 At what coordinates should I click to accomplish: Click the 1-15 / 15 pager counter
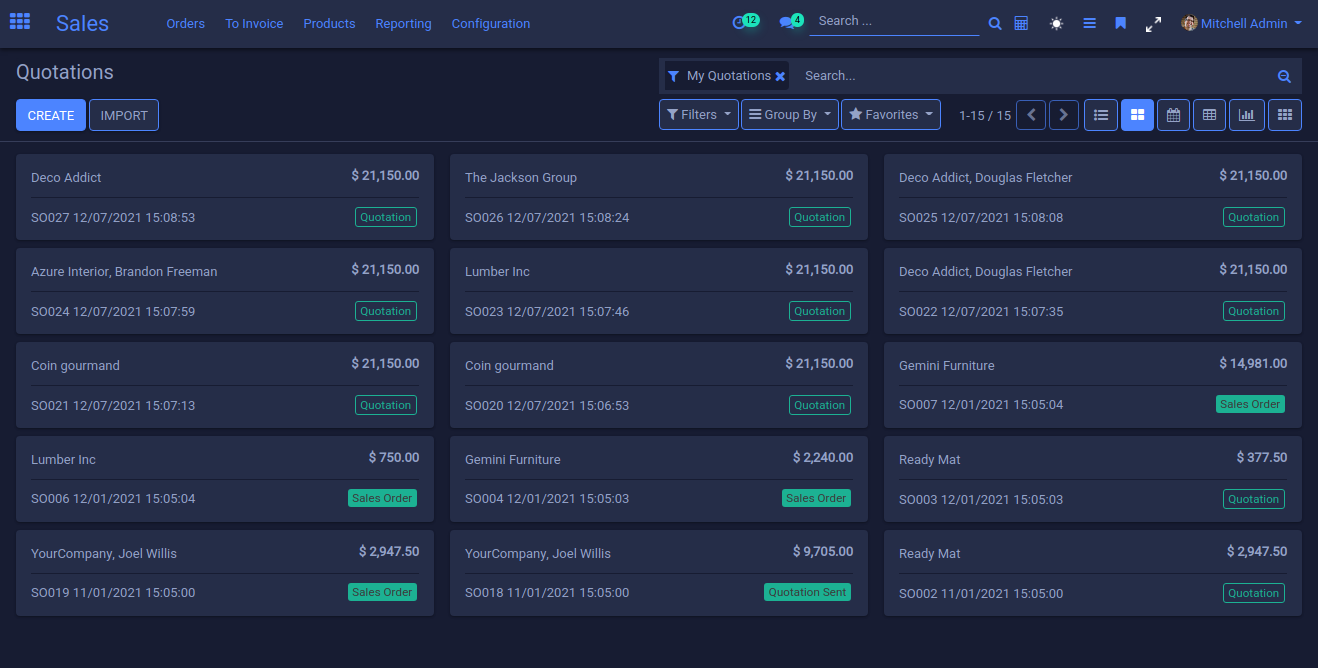[985, 116]
